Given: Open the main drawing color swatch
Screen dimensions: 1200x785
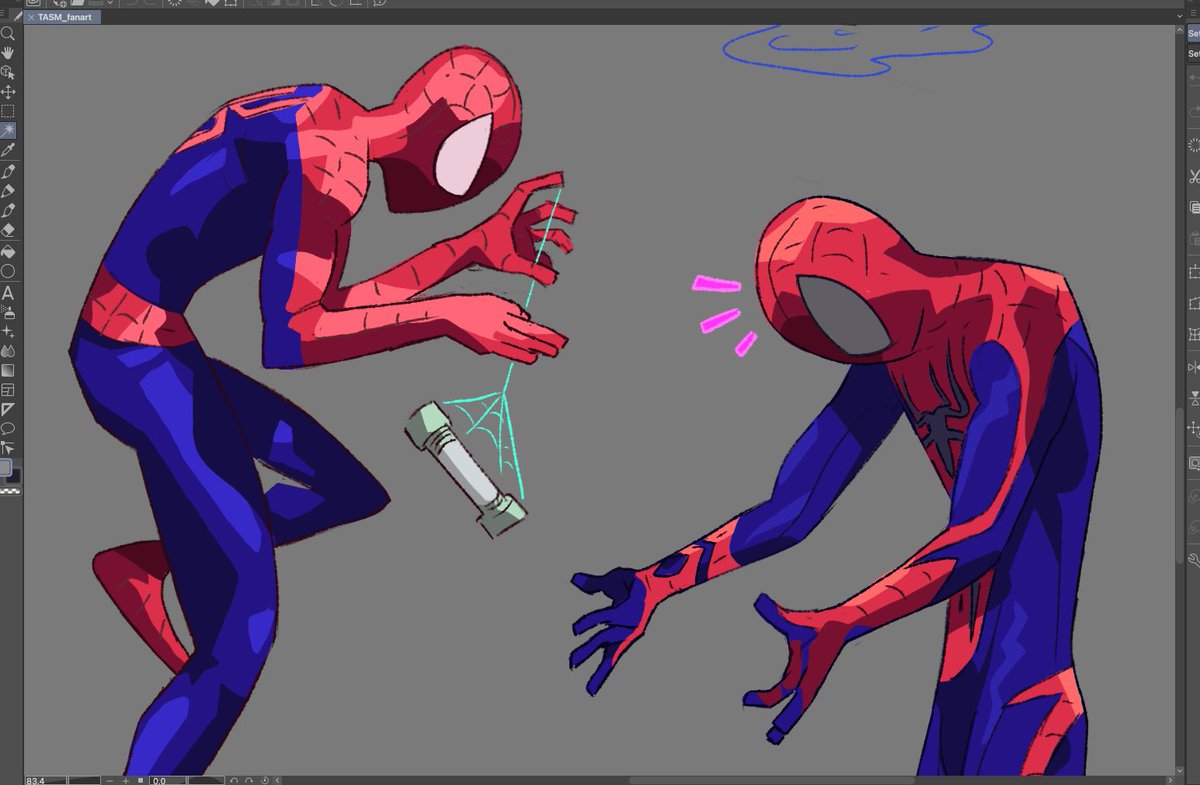Looking at the screenshot, I should click(6, 468).
